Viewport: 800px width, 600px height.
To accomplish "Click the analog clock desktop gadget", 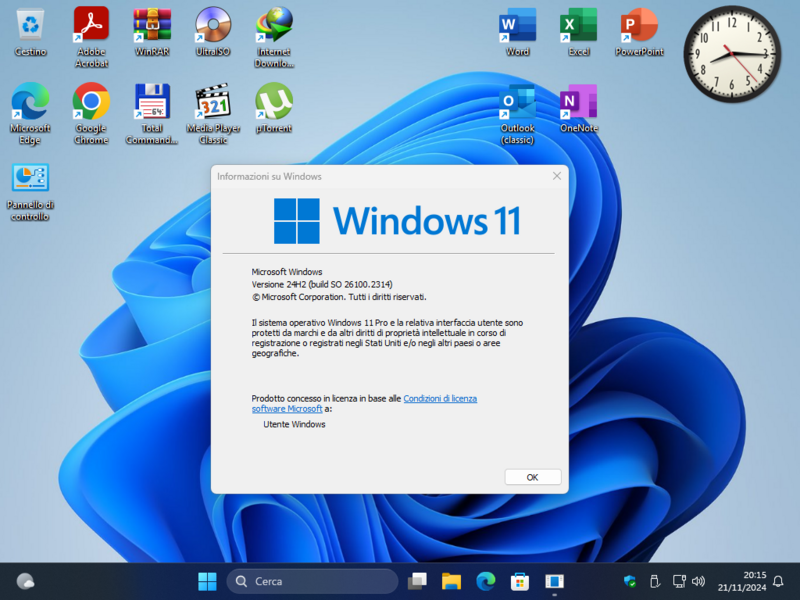I will tap(732, 54).
